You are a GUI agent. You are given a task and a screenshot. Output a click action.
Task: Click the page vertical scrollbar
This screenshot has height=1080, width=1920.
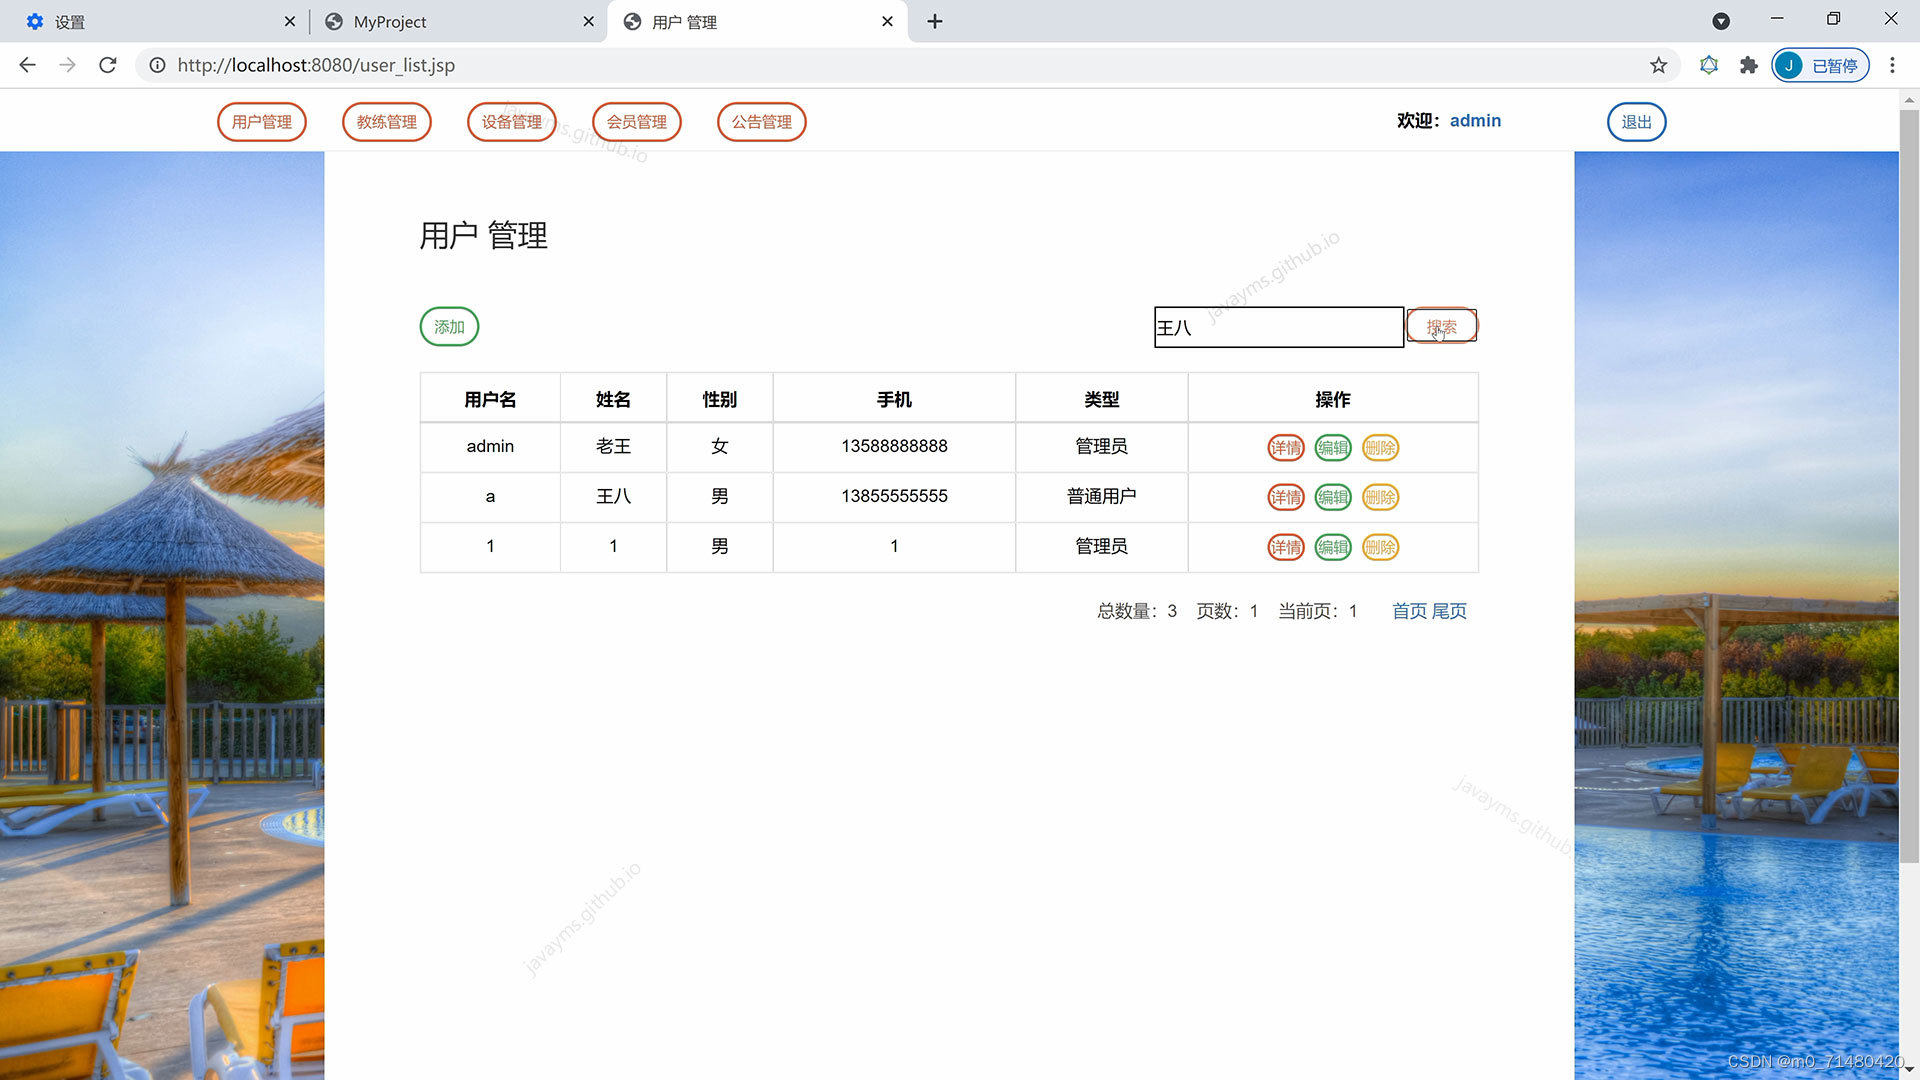click(1909, 485)
